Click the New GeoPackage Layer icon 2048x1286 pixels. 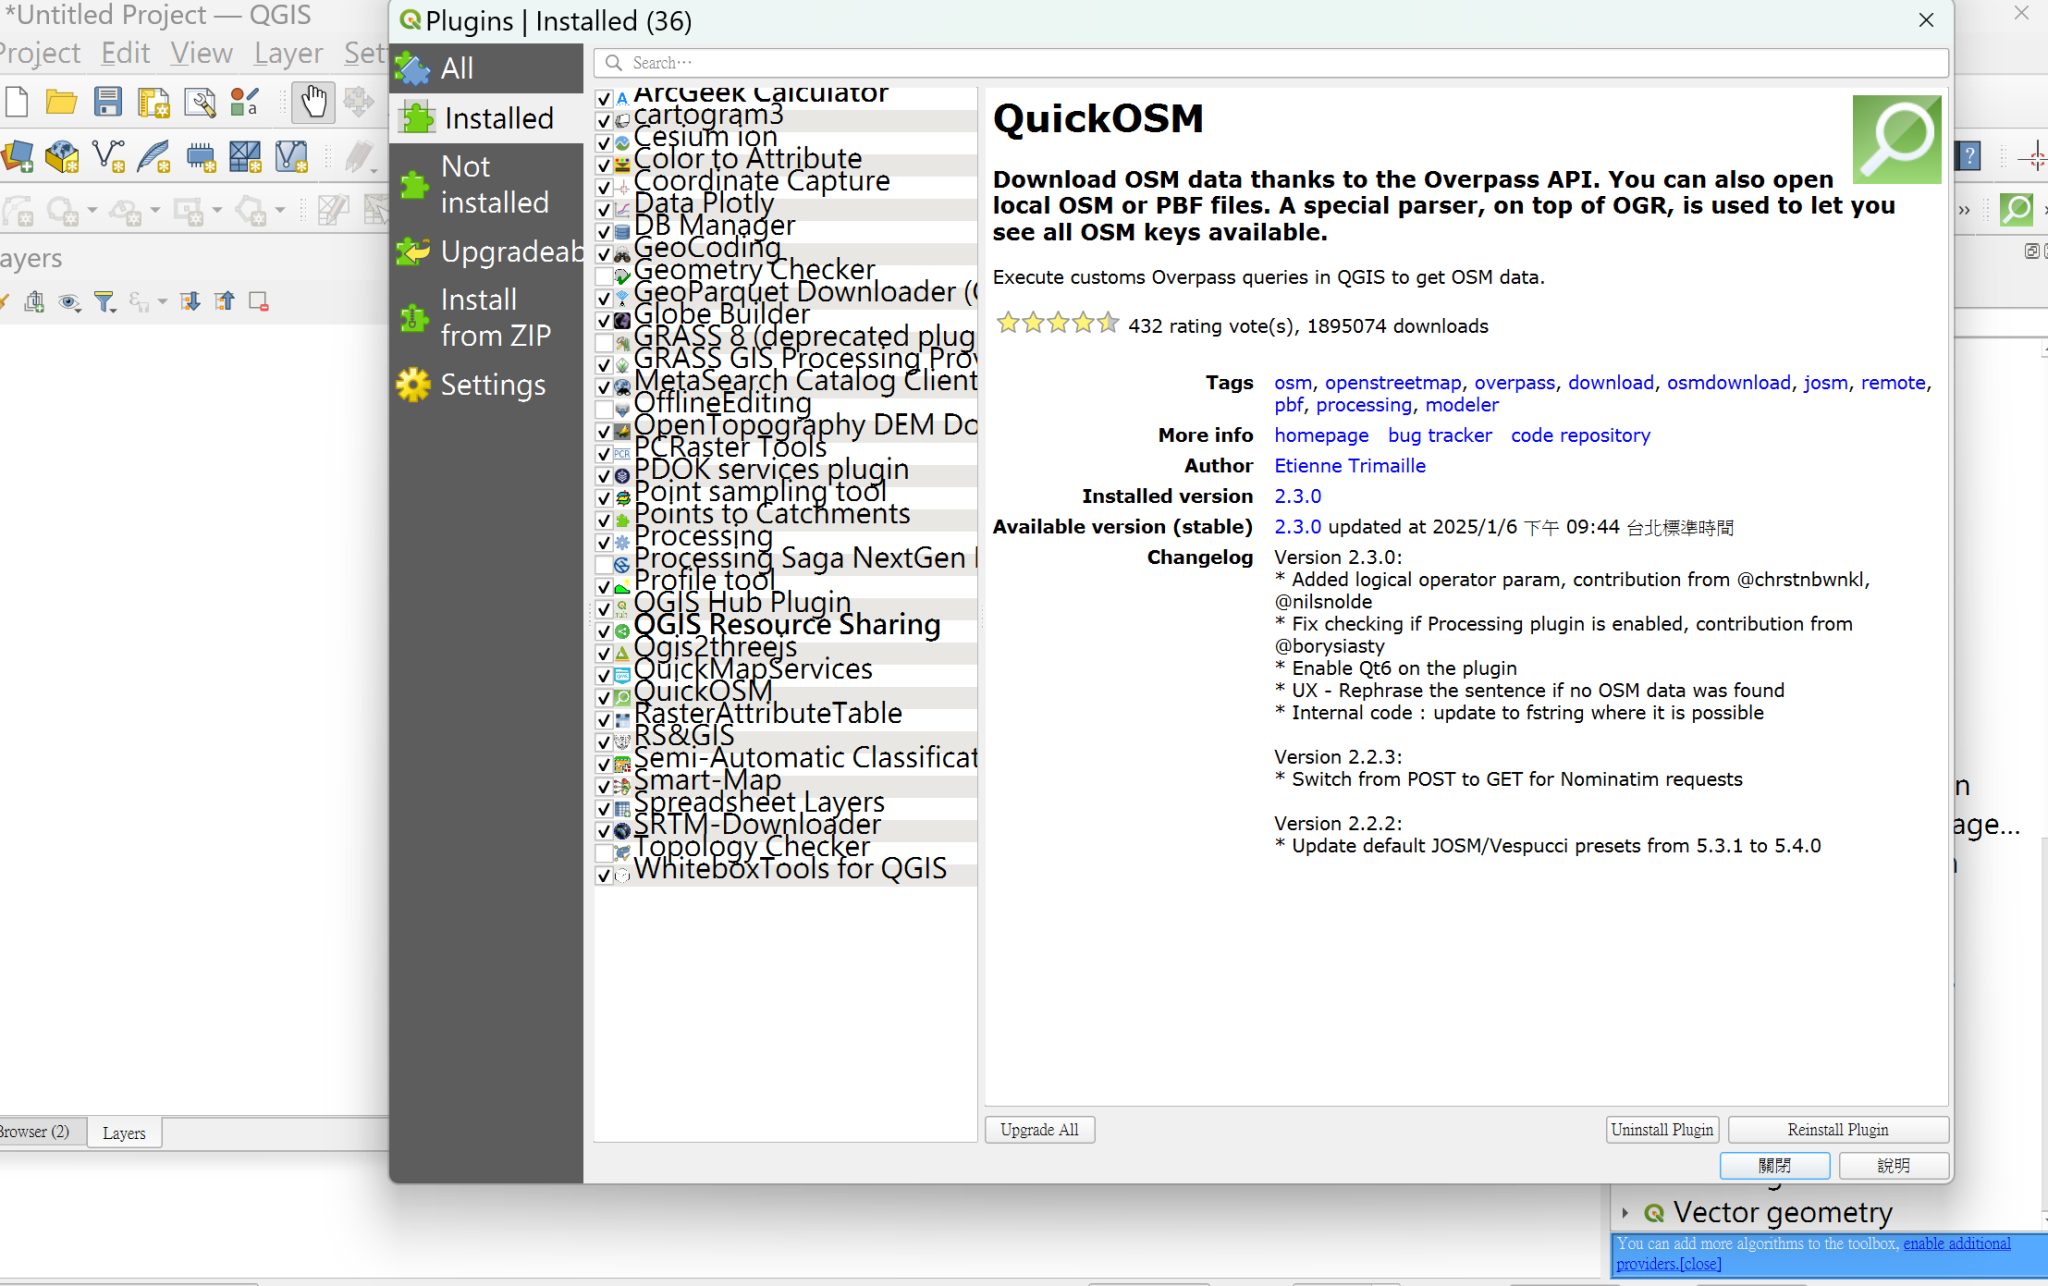tap(62, 156)
